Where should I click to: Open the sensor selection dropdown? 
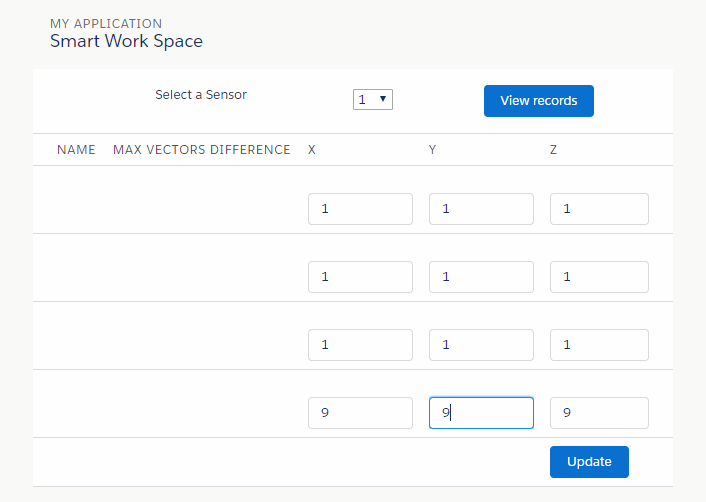click(x=372, y=99)
